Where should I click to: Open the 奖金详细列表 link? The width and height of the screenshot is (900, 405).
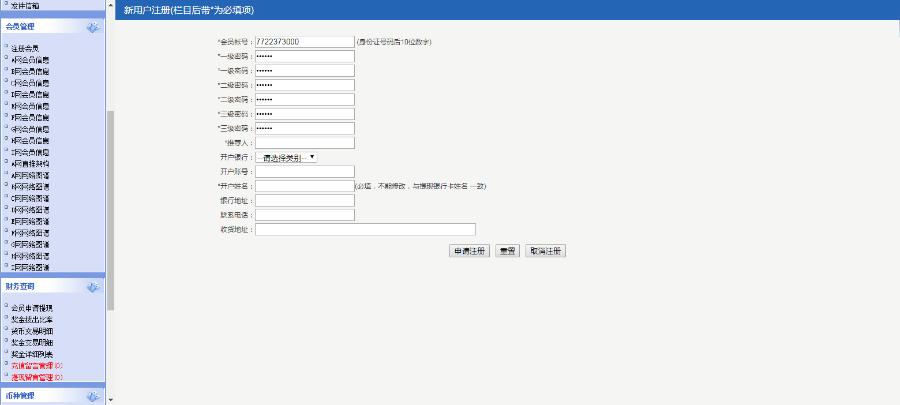coord(32,354)
